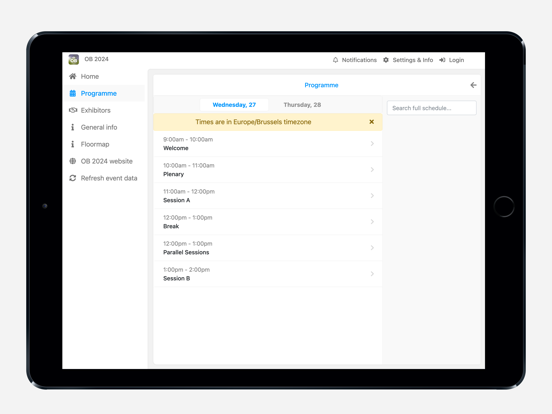Open the Plenary session title
552x414 pixels.
tap(173, 174)
